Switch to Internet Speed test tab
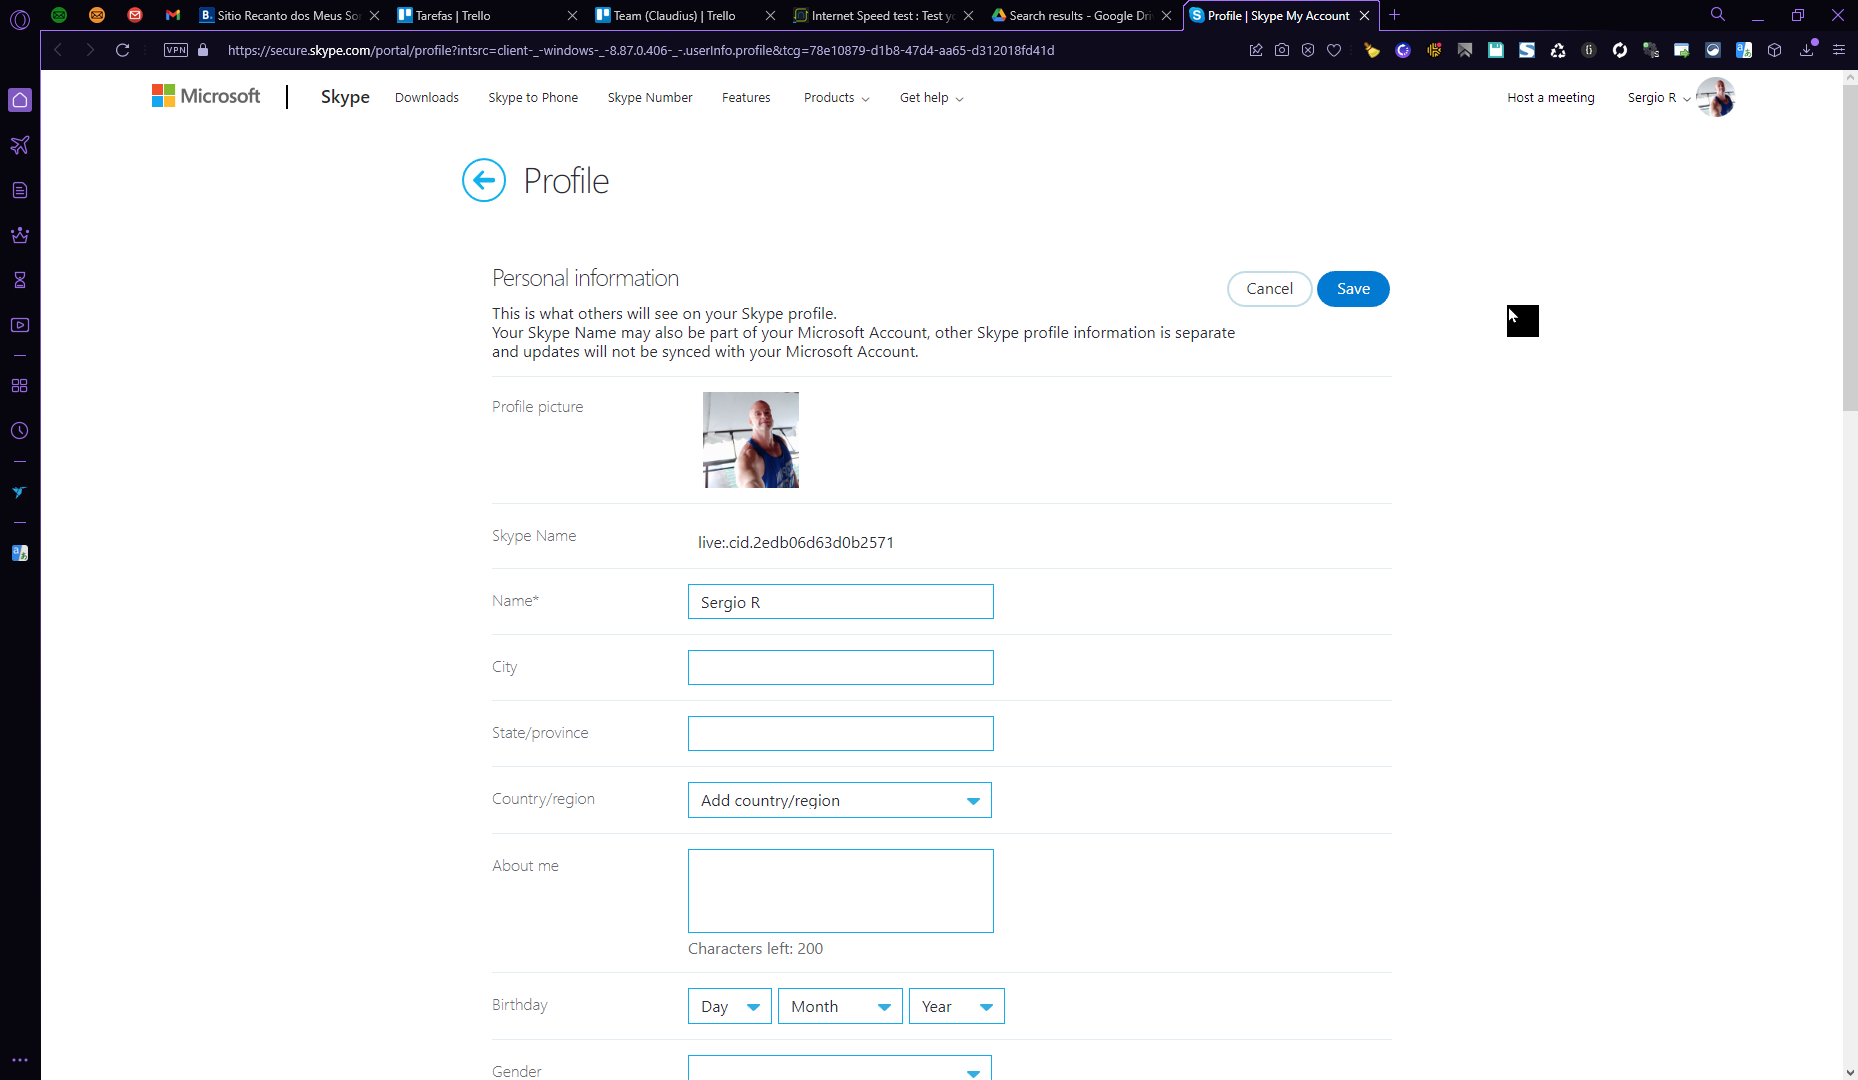Screen dimensions: 1858x1080 [884, 15]
